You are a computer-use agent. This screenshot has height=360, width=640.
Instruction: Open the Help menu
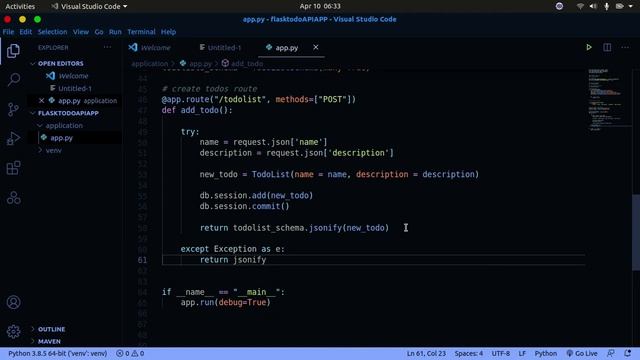point(168,32)
